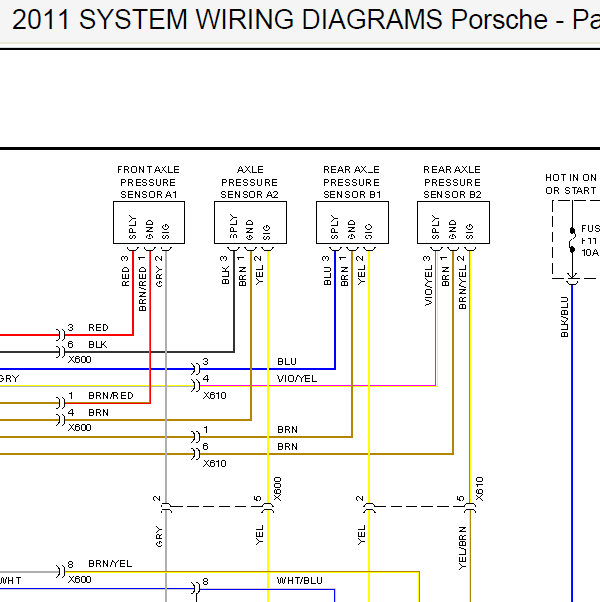The height and width of the screenshot is (602, 600).
Task: Click vertical "VIO/YEL 3" label under sensor B2
Action: (428, 281)
